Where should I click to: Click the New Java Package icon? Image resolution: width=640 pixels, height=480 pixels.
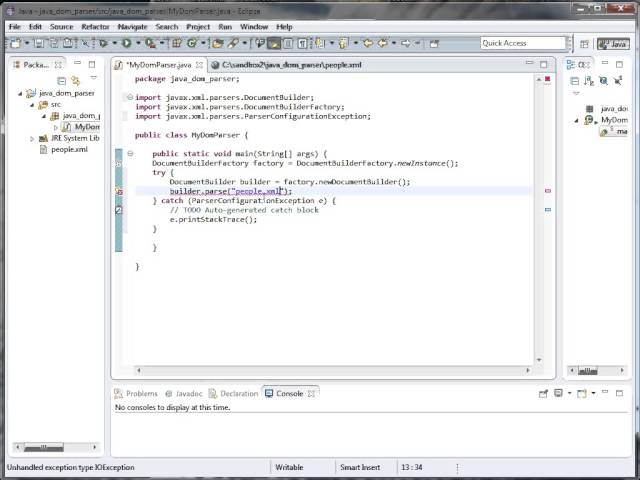(177, 43)
